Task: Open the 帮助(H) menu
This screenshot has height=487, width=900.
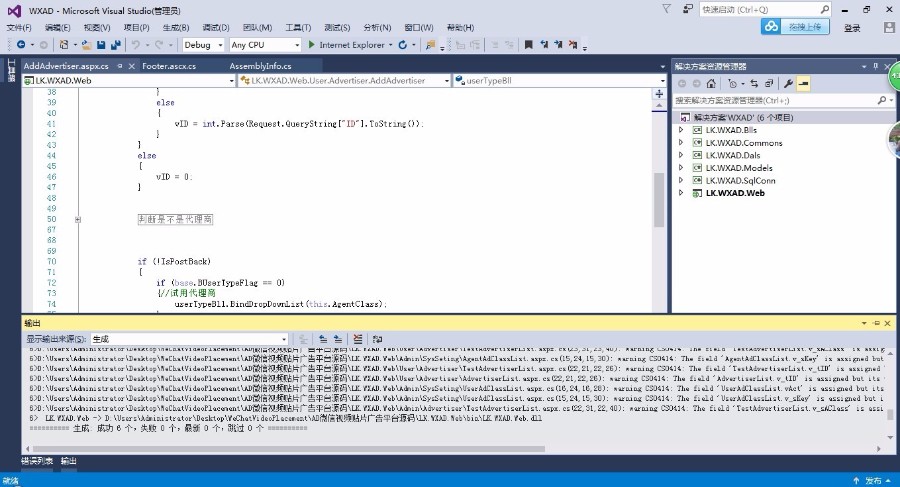Action: pos(460,28)
